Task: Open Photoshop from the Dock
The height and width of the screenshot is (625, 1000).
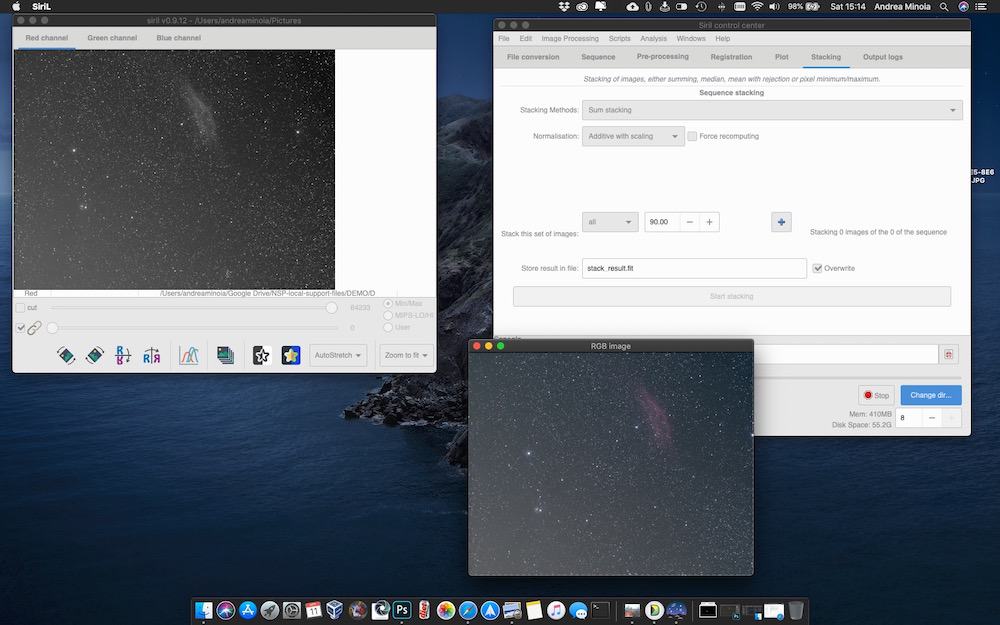Action: [402, 609]
